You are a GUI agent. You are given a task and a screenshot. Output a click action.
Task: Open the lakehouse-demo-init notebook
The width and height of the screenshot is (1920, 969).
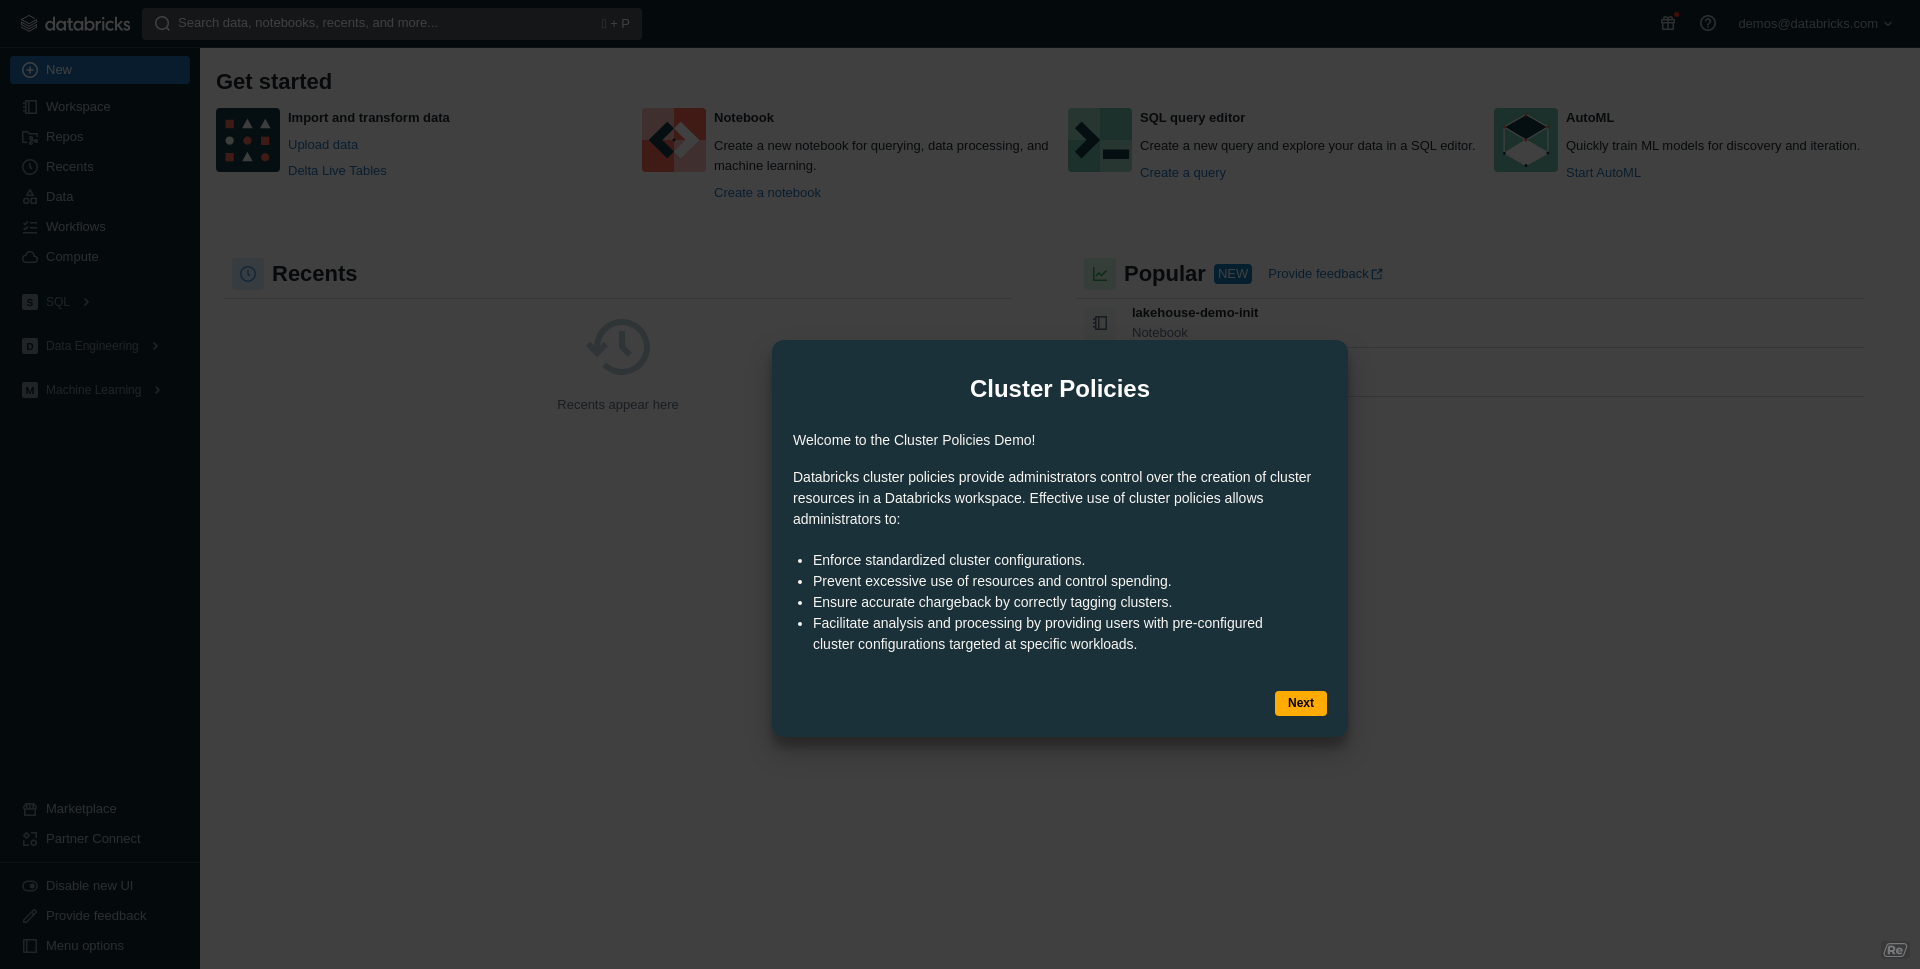(1193, 312)
